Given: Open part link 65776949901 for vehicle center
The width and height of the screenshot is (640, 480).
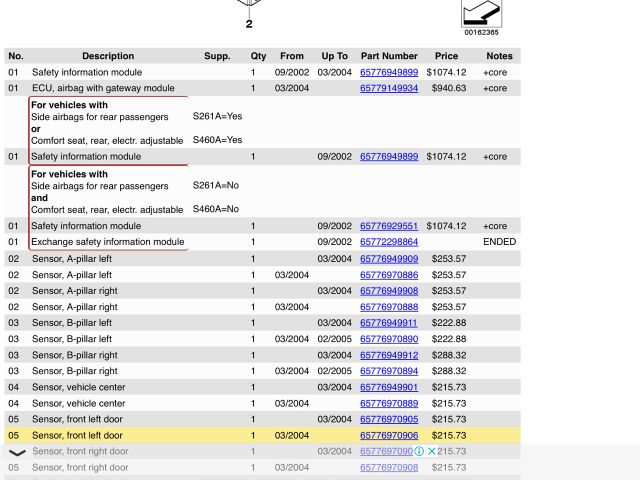Looking at the screenshot, I should 389,387.
